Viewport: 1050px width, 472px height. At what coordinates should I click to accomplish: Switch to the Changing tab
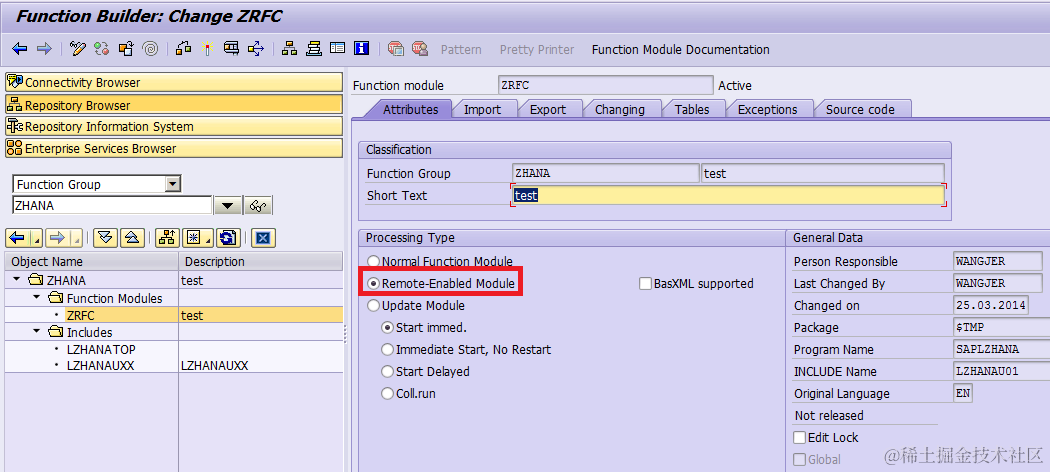point(619,109)
